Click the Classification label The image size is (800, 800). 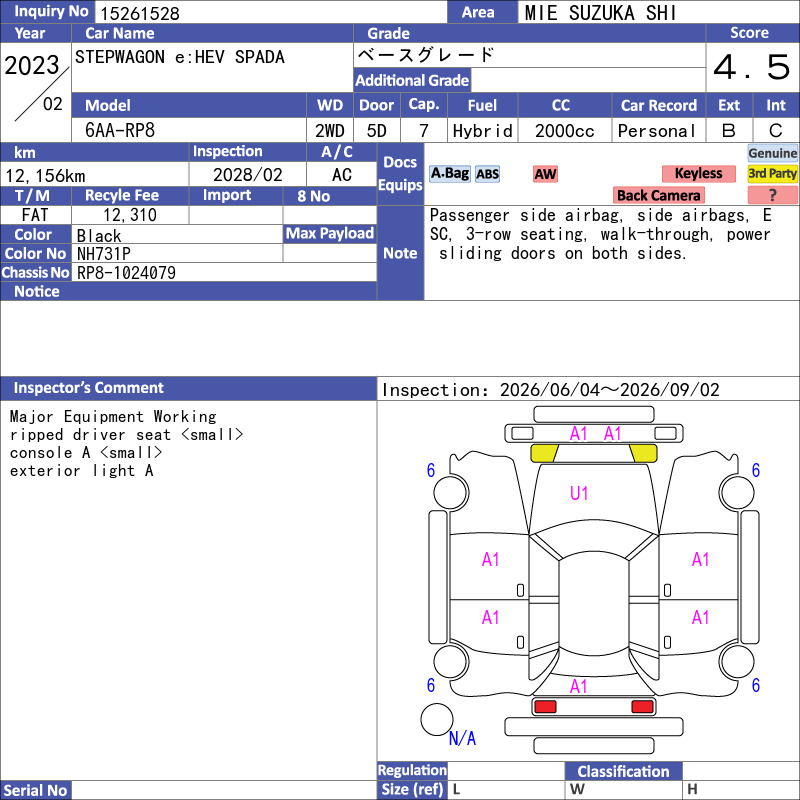(x=623, y=771)
